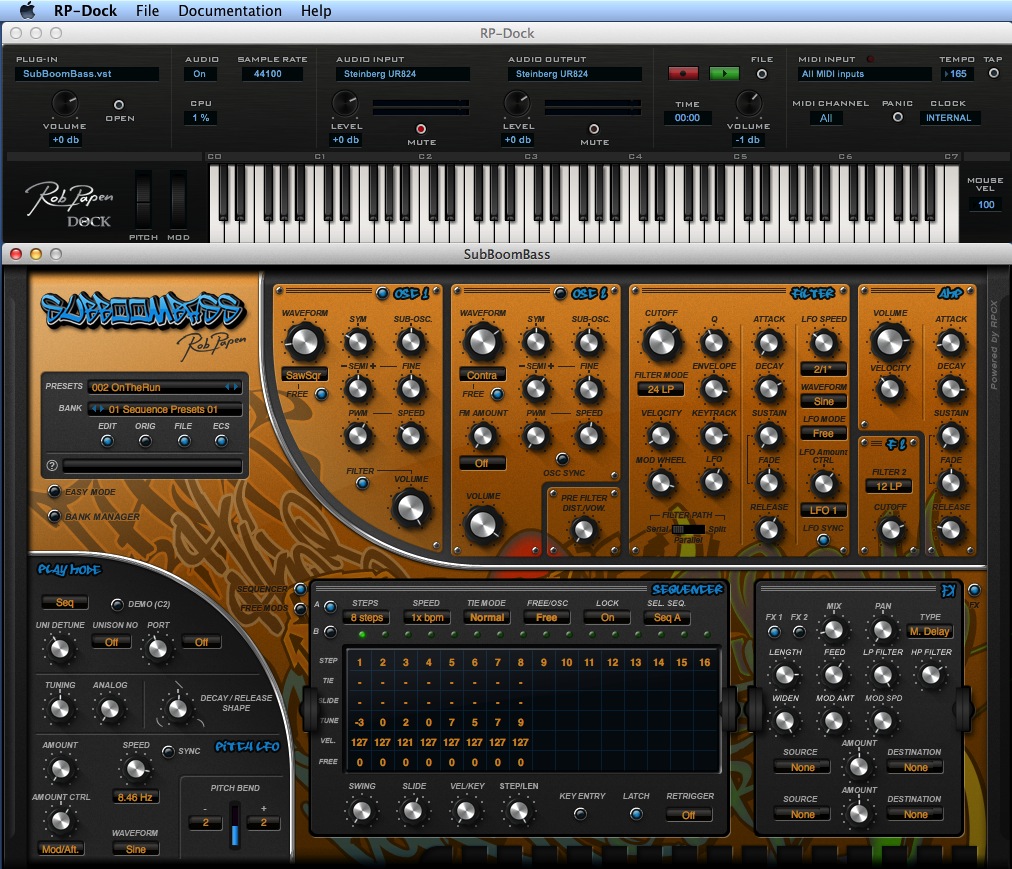Viewport: 1012px width, 869px height.
Task: Open the RP-Dock menu
Action: [x=85, y=10]
